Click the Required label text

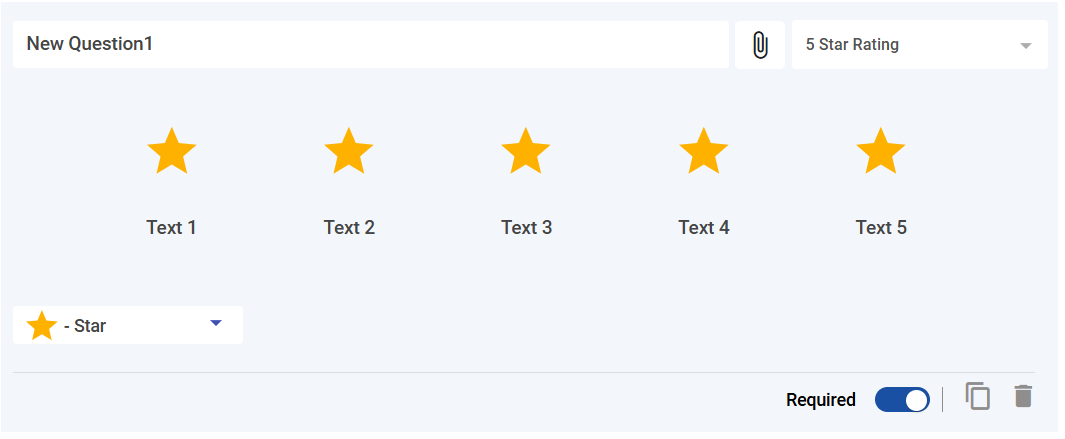click(x=821, y=400)
